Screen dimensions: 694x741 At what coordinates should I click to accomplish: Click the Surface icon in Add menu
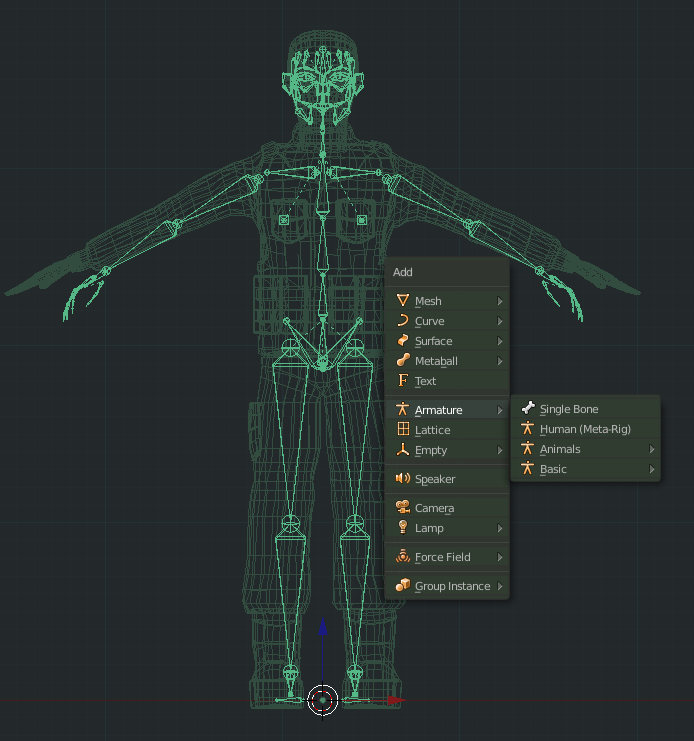click(x=403, y=340)
